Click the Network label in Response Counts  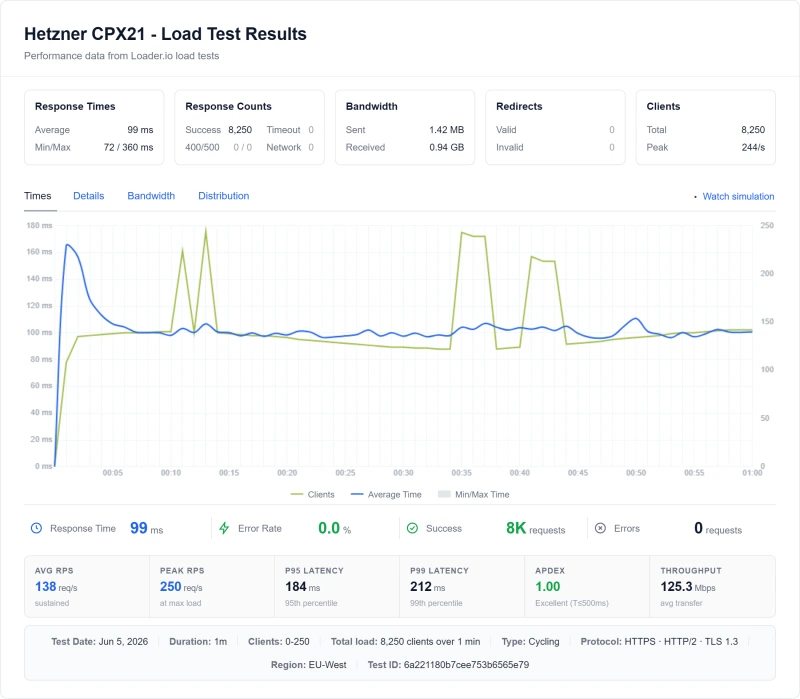click(x=284, y=147)
